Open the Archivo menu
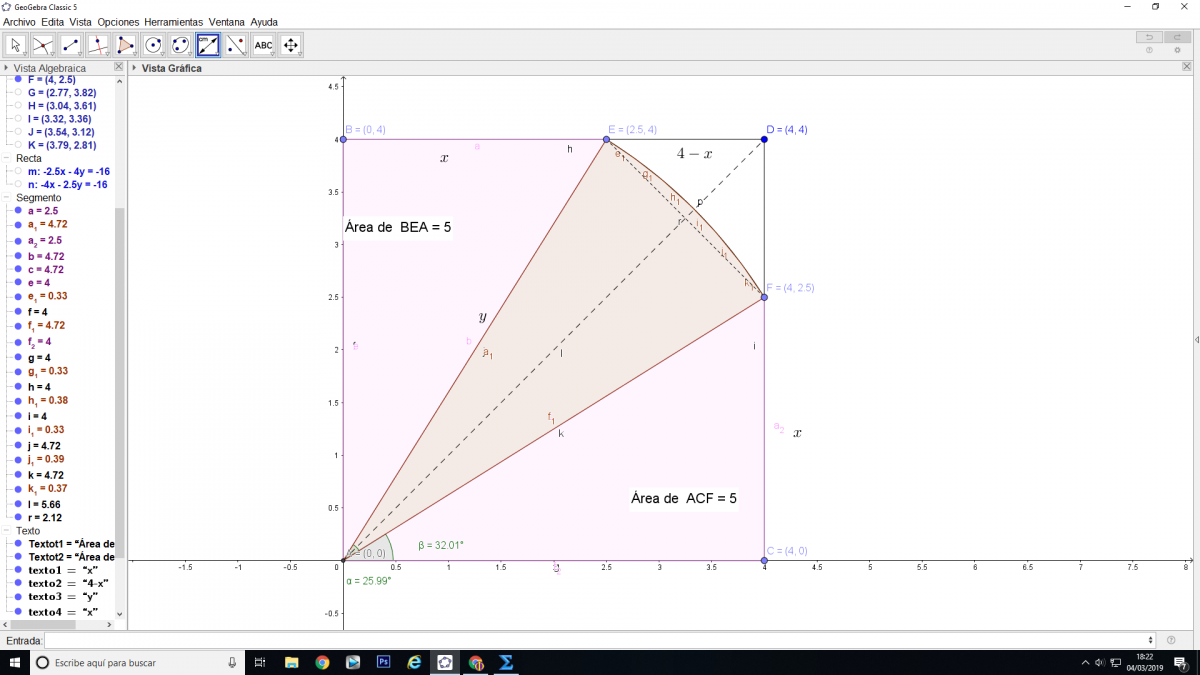Viewport: 1200px width, 675px height. point(19,22)
